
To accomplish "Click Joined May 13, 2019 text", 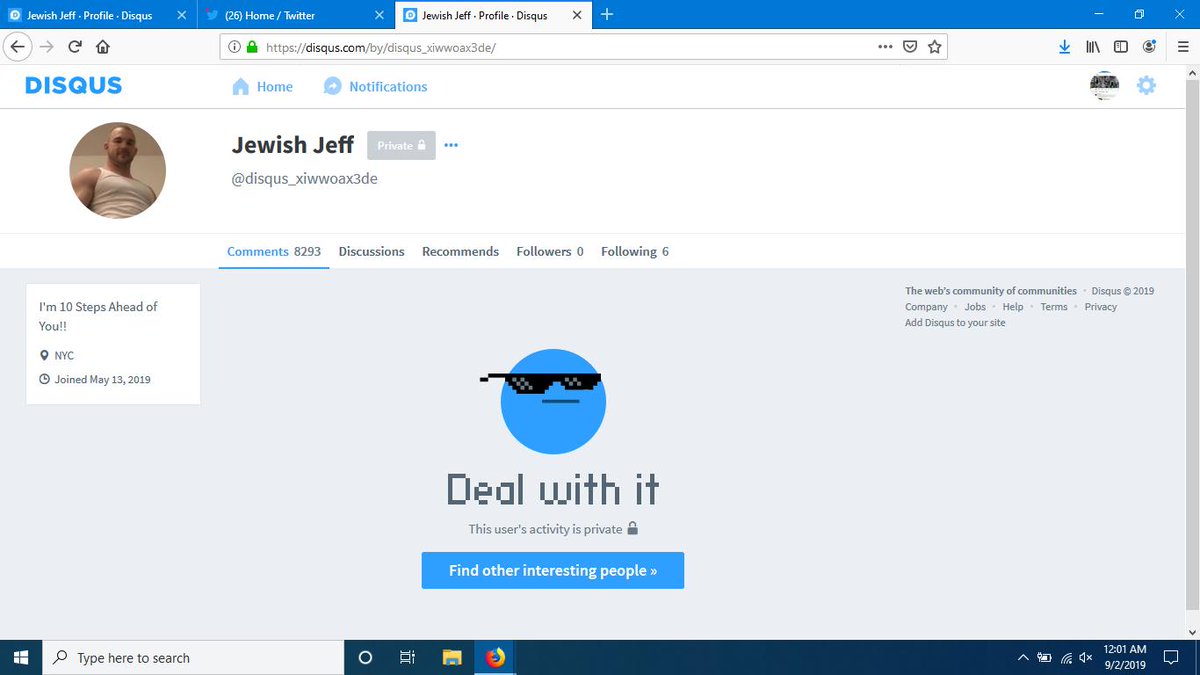I will tap(103, 379).
